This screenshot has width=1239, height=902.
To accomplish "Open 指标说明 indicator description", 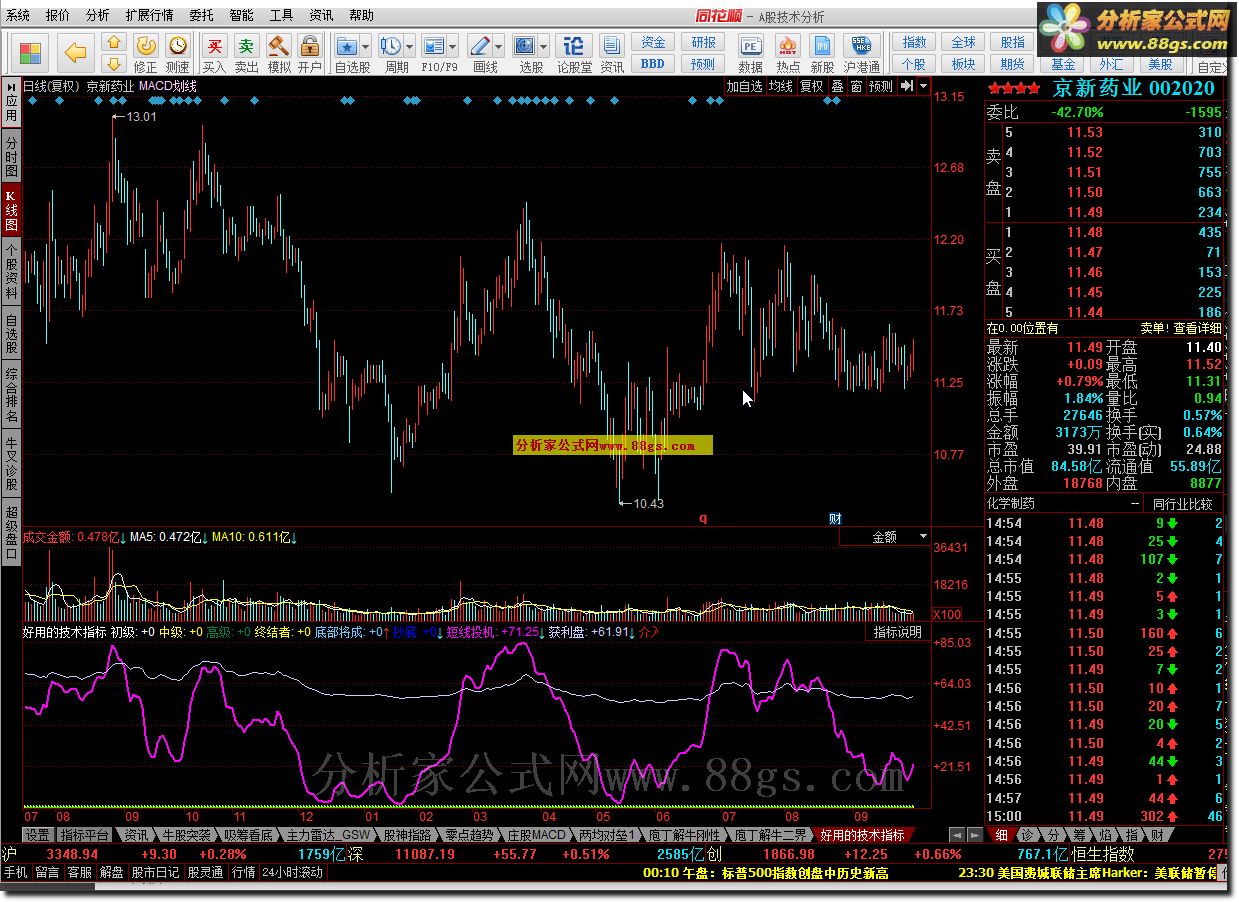I will 897,632.
